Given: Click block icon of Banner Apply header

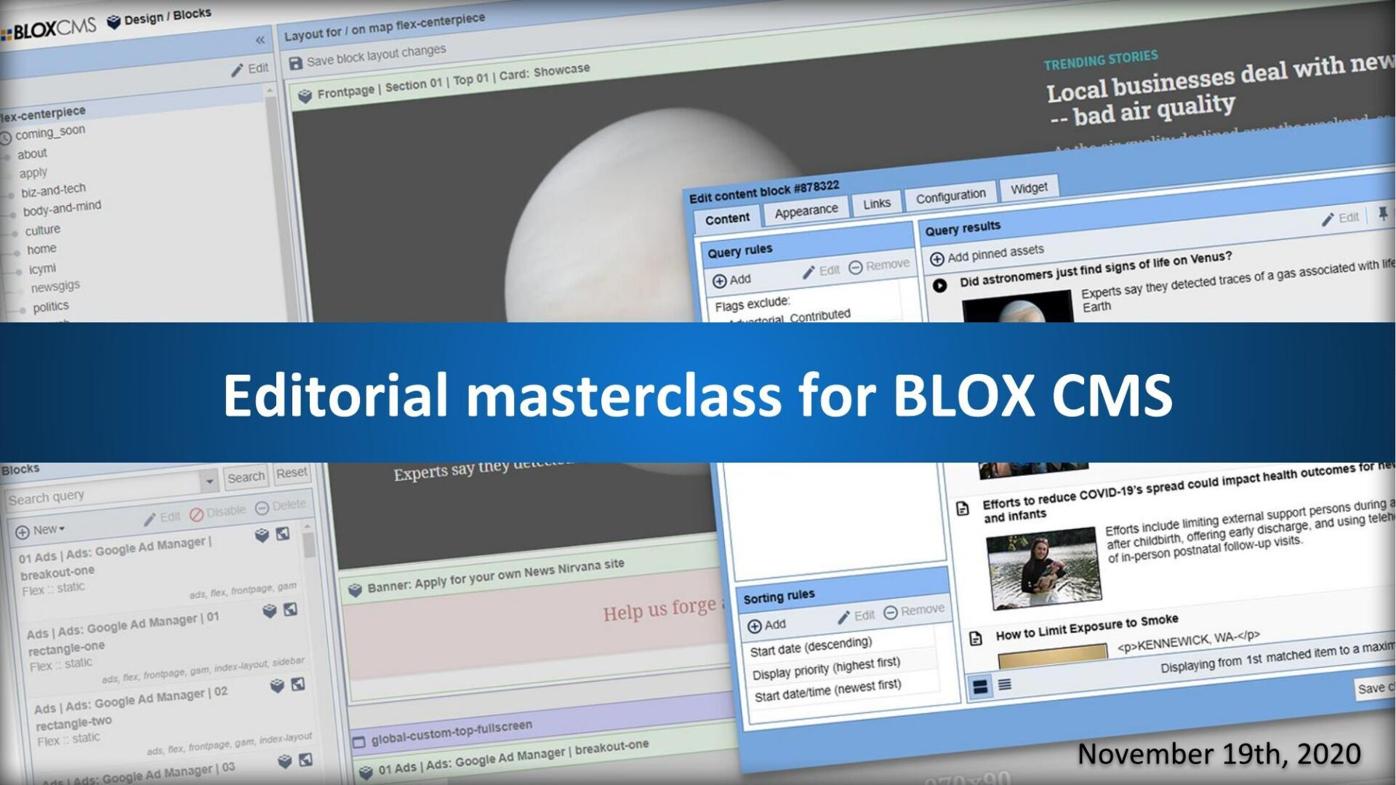Looking at the screenshot, I should tap(354, 591).
